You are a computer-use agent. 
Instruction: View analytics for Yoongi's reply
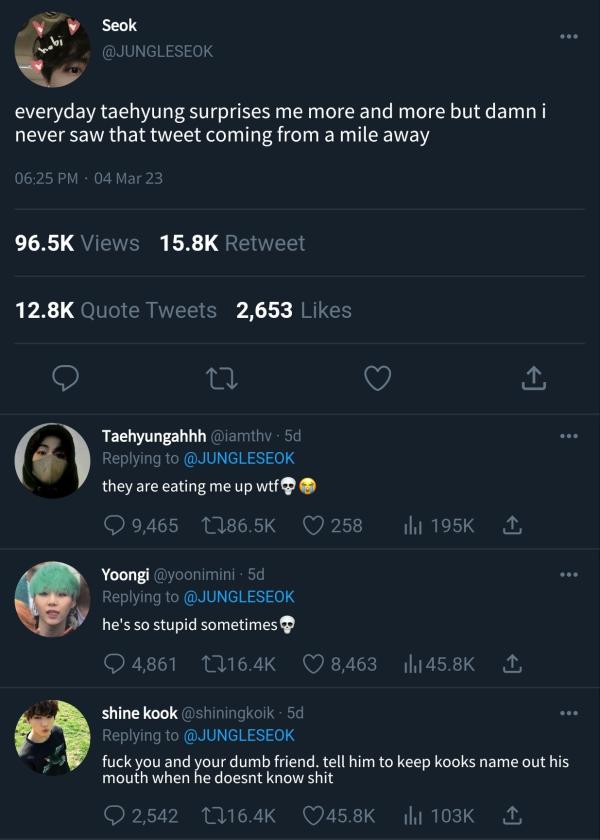coord(411,663)
